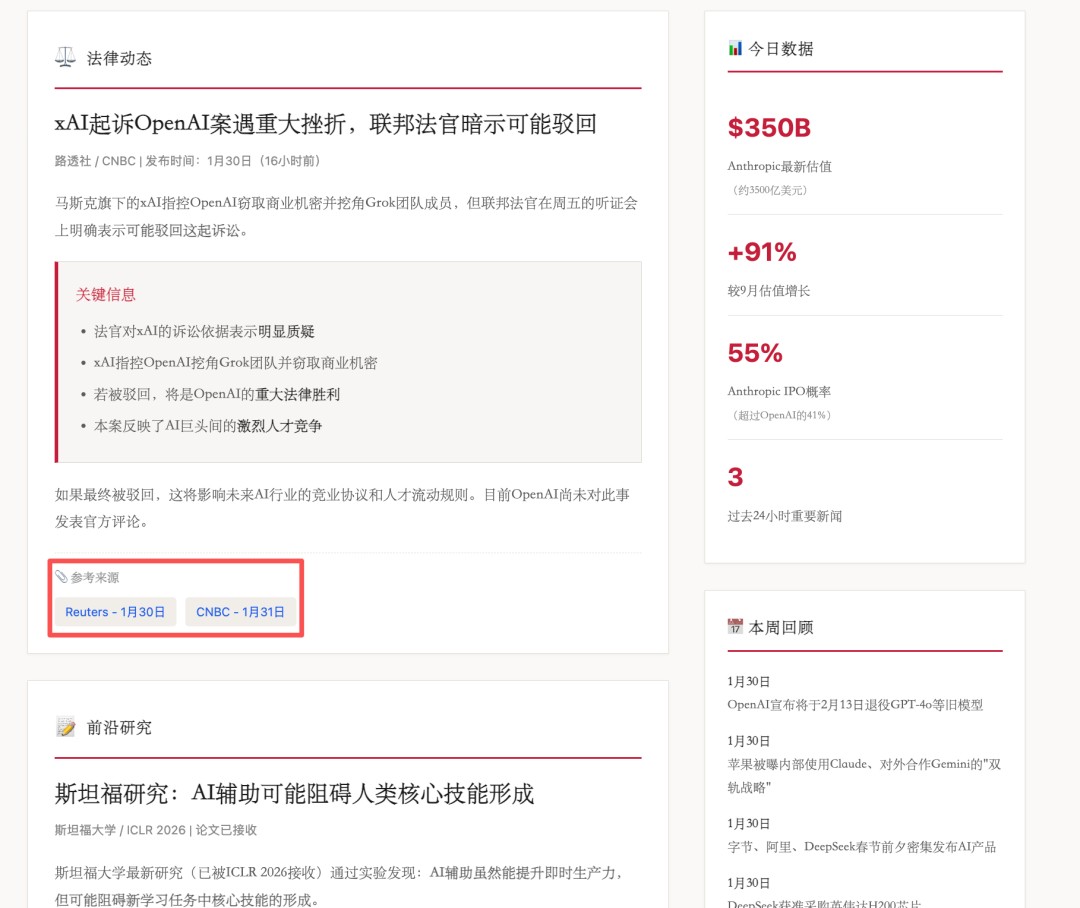
Task: Select the 法律动态 section heading
Action: click(119, 58)
